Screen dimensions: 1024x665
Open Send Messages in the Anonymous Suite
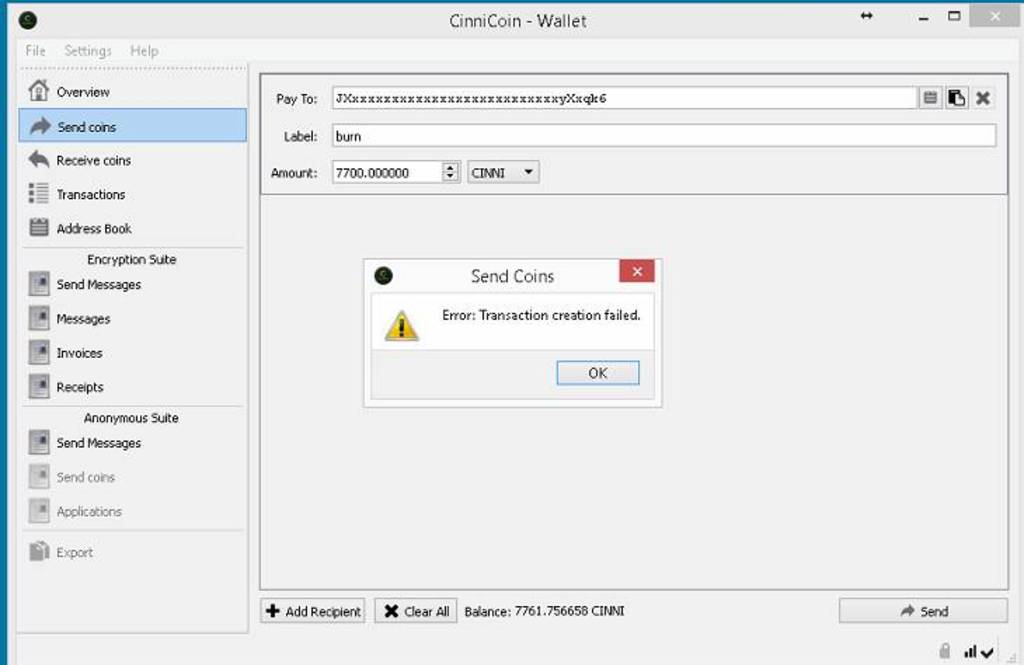pos(133,443)
